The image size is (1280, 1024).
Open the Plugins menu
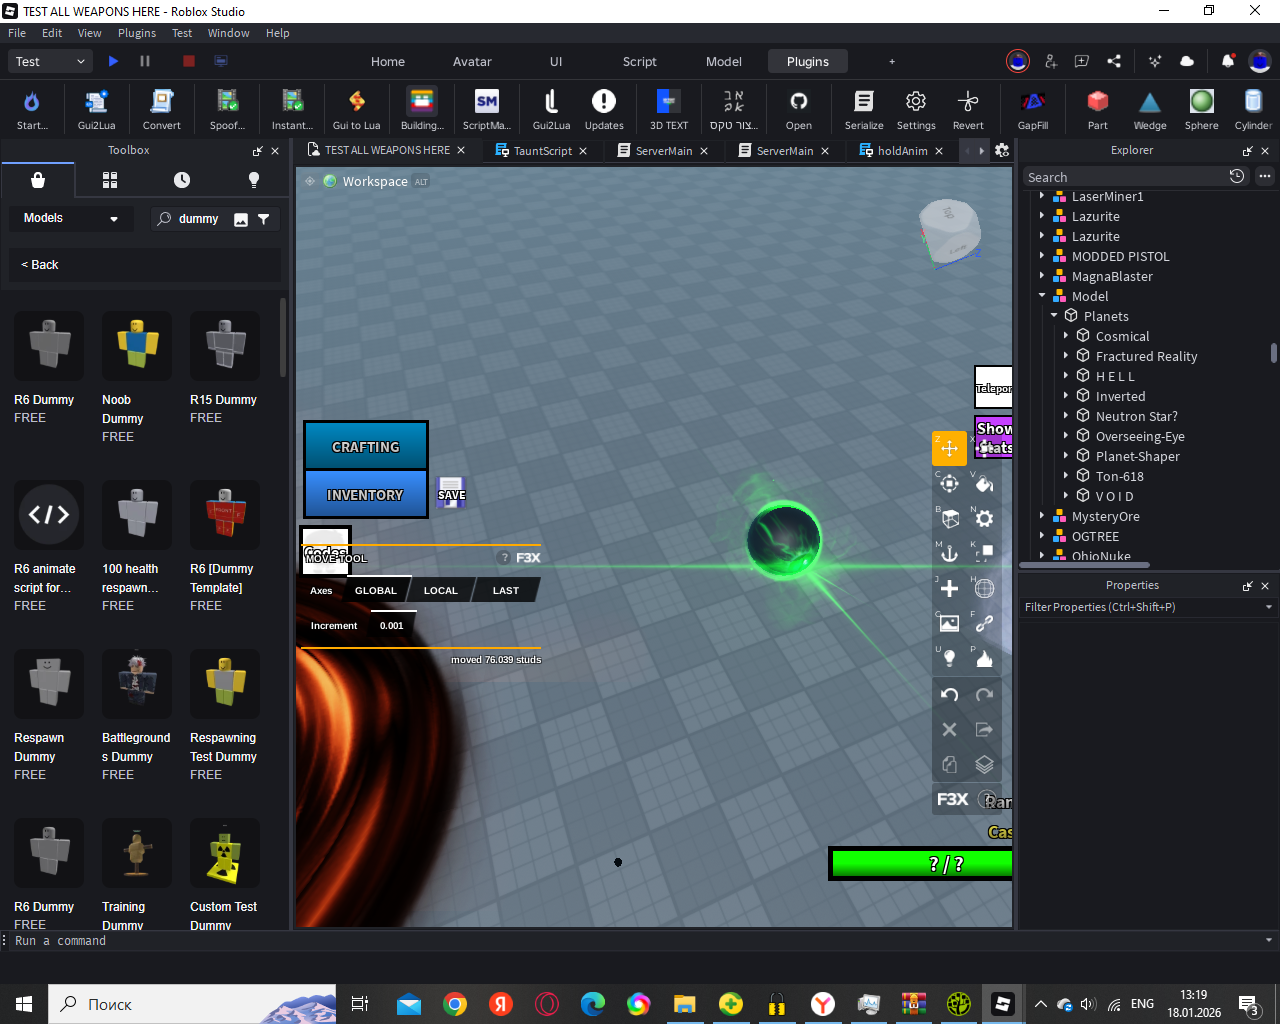(137, 33)
